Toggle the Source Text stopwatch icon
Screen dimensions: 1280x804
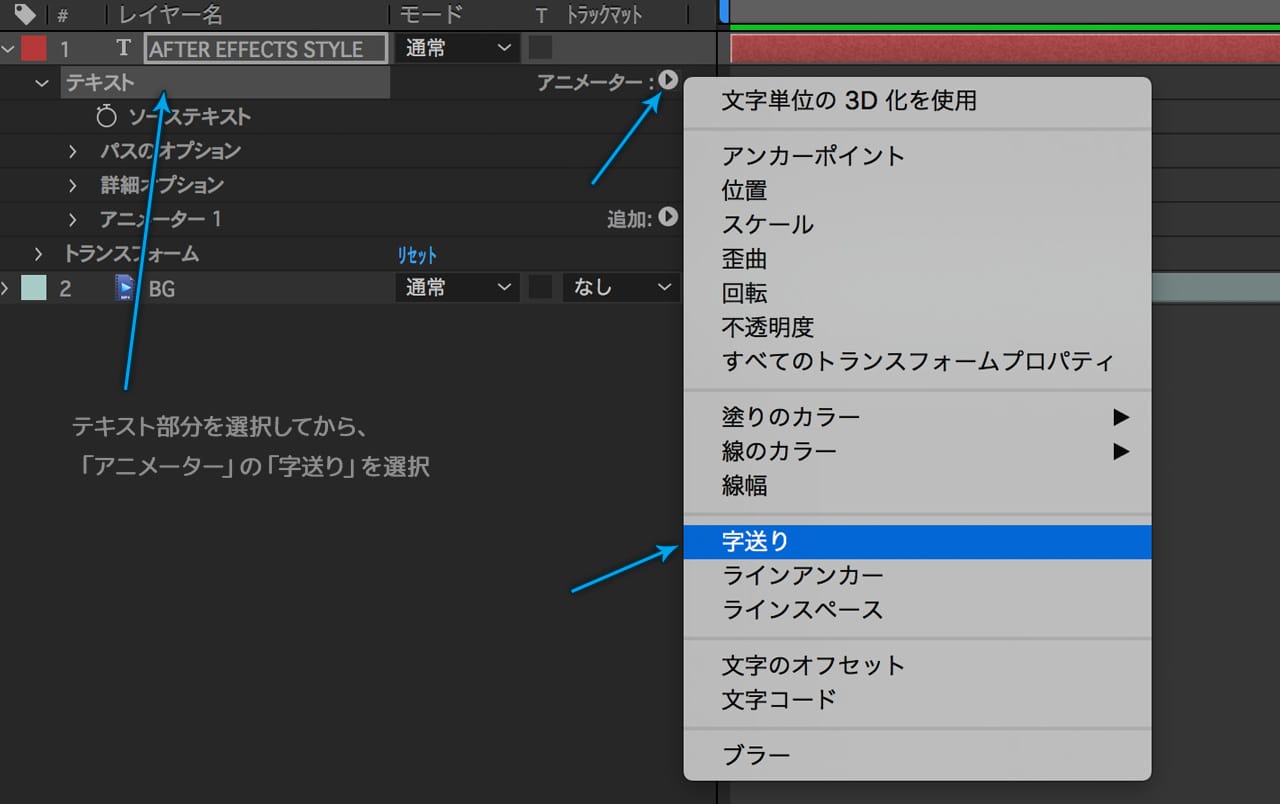pyautogui.click(x=106, y=117)
